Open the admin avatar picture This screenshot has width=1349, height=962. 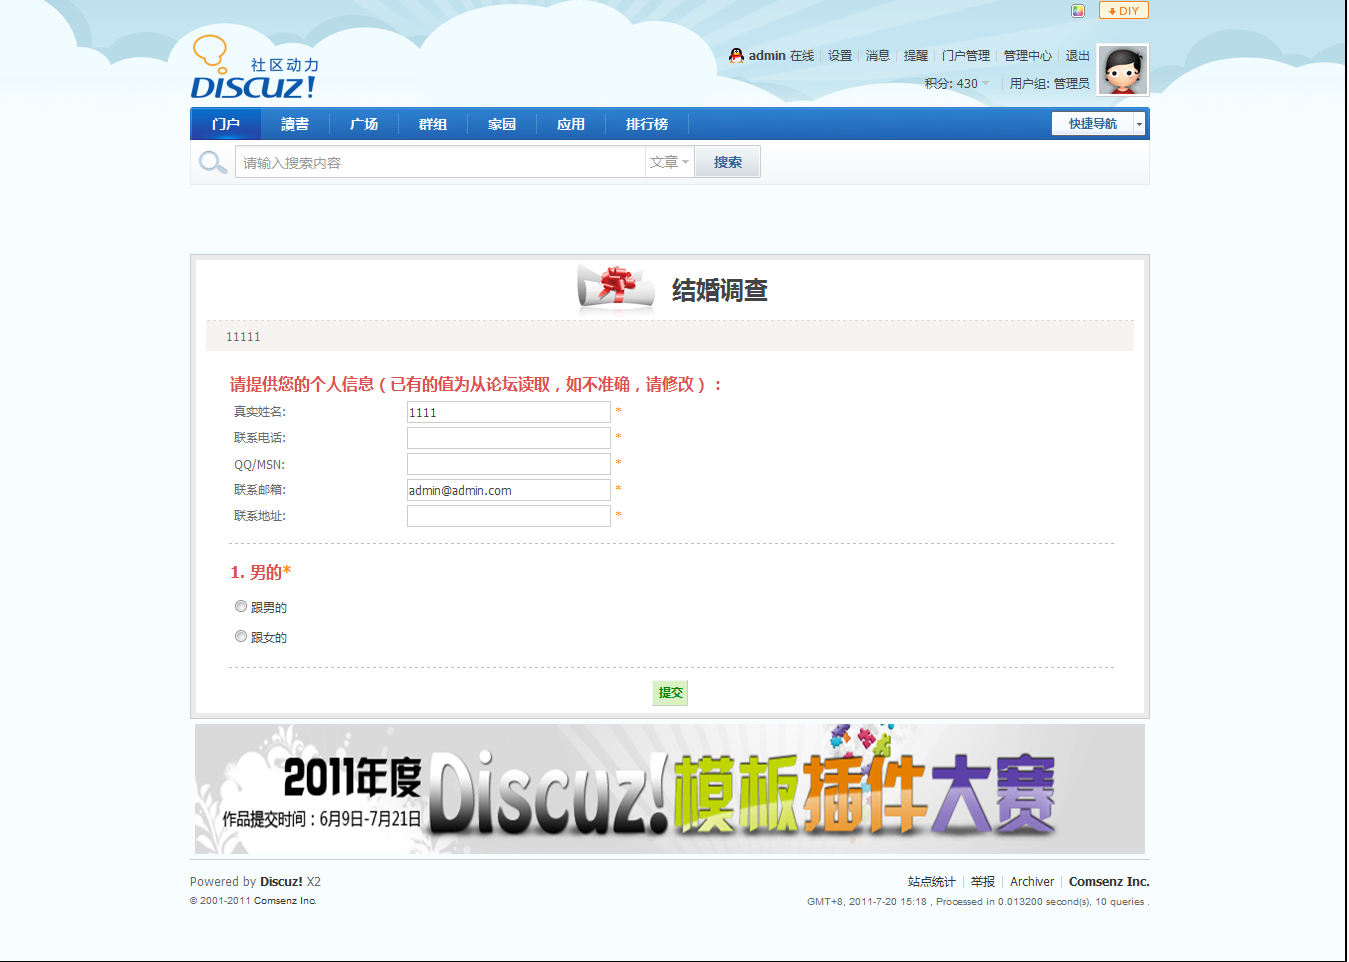(x=1122, y=70)
